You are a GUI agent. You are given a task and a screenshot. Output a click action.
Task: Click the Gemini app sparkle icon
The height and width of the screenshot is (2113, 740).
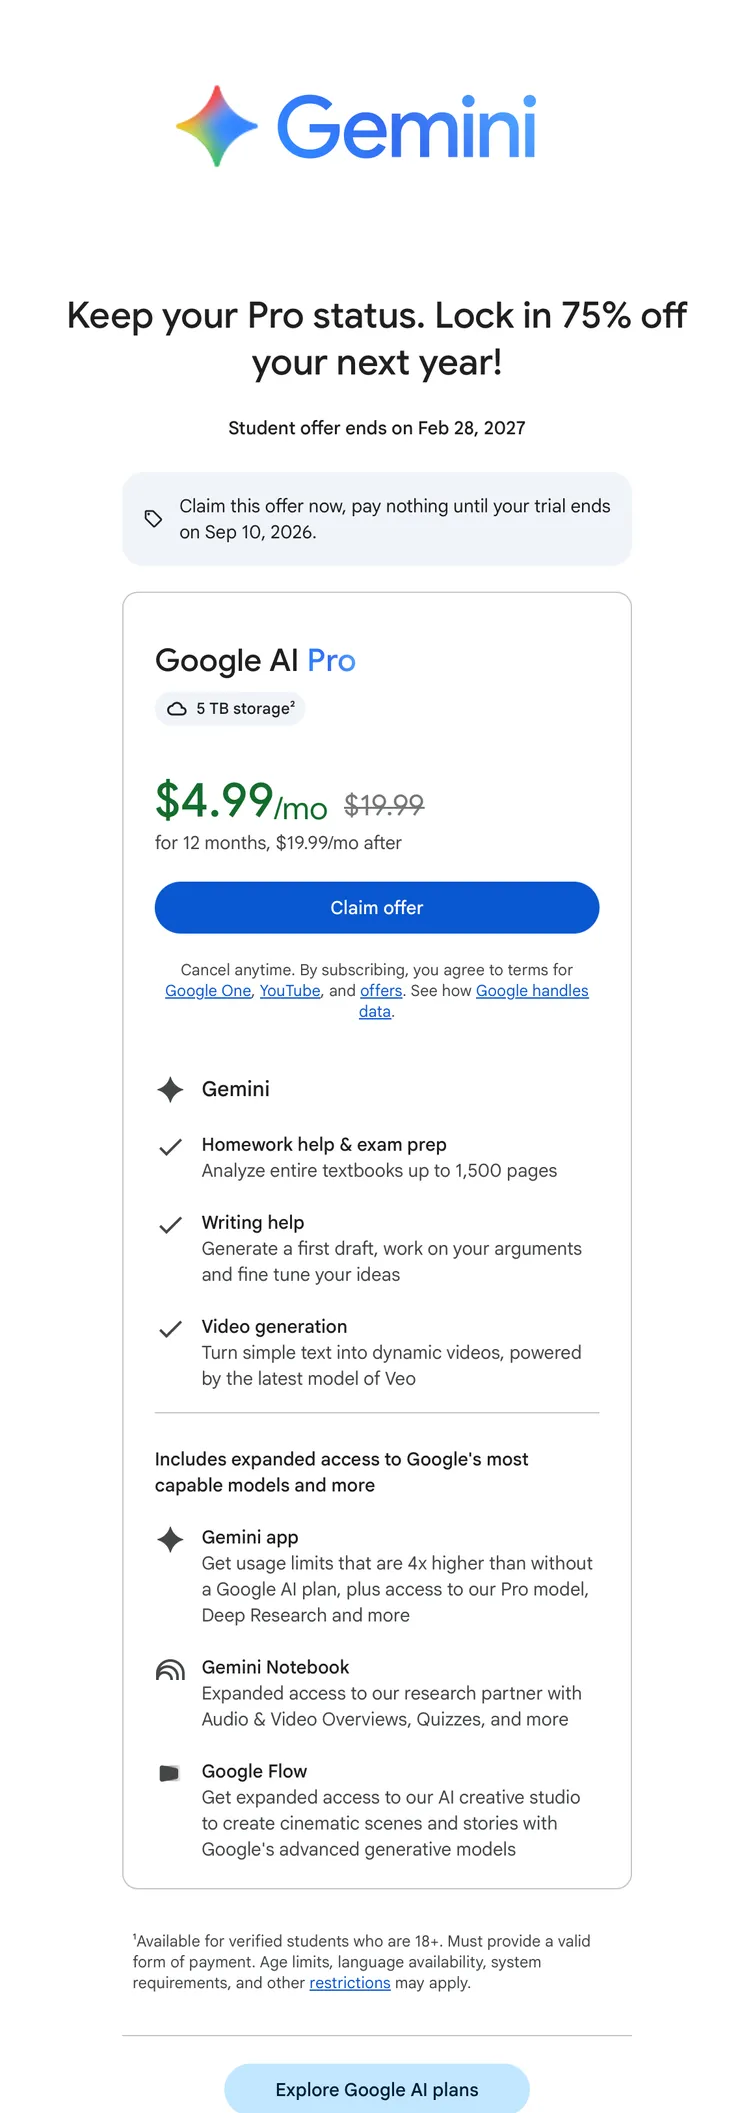[171, 1539]
